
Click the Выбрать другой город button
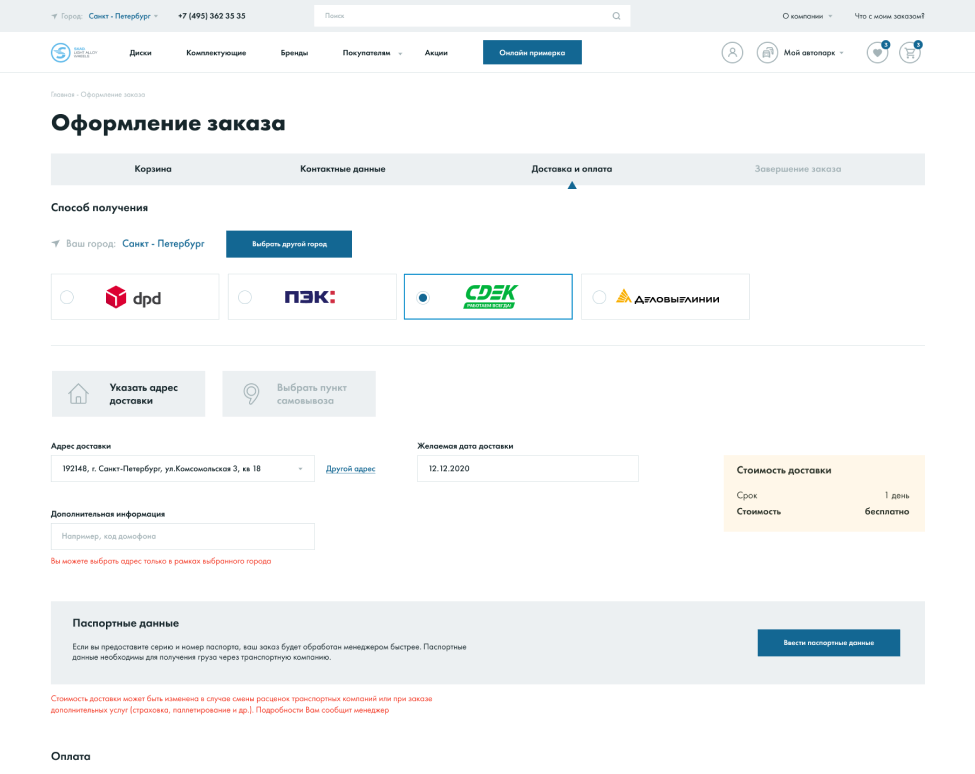[288, 244]
